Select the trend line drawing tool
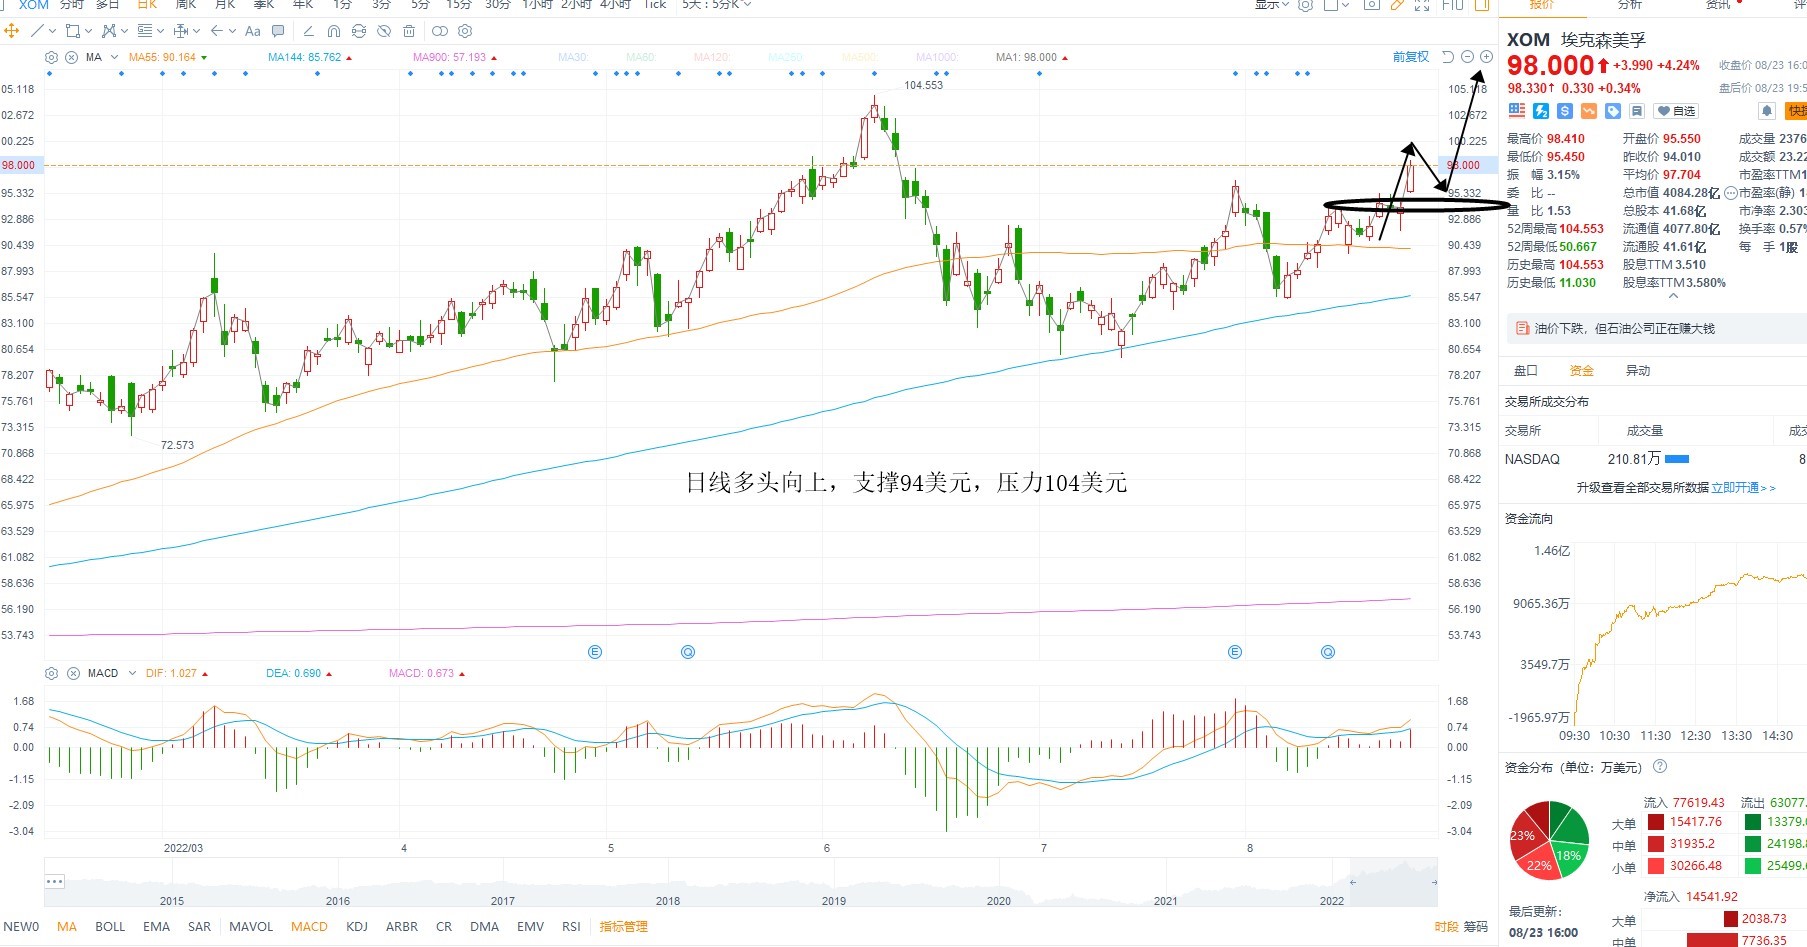 (x=37, y=31)
